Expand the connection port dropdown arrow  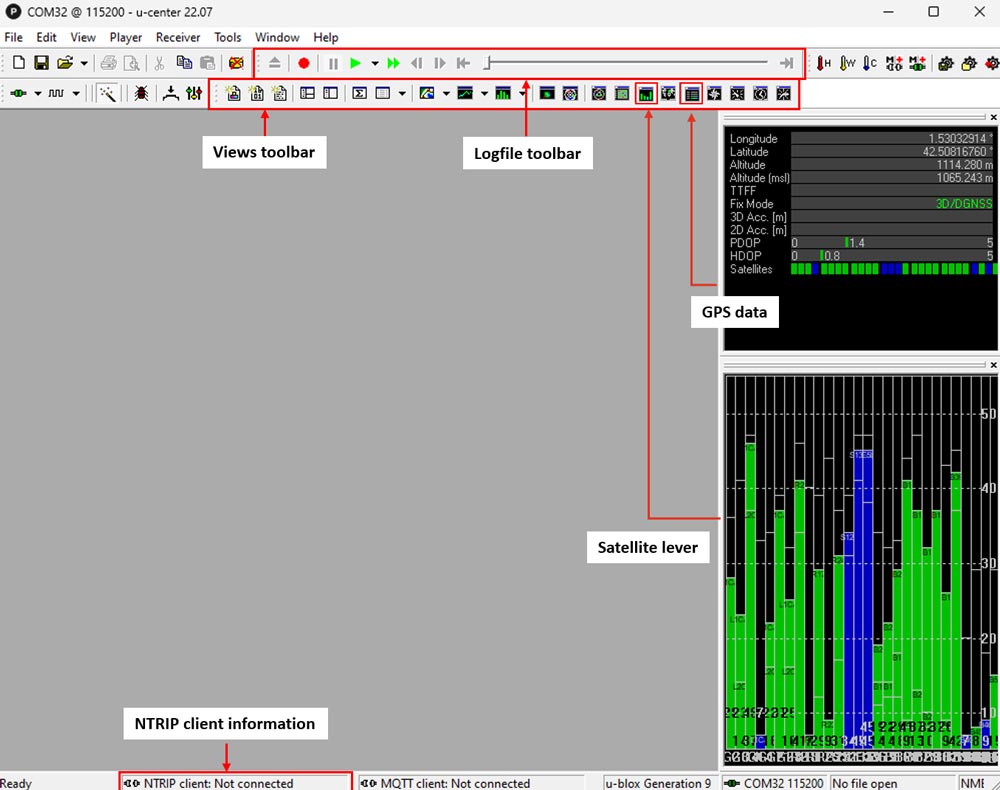click(x=37, y=94)
